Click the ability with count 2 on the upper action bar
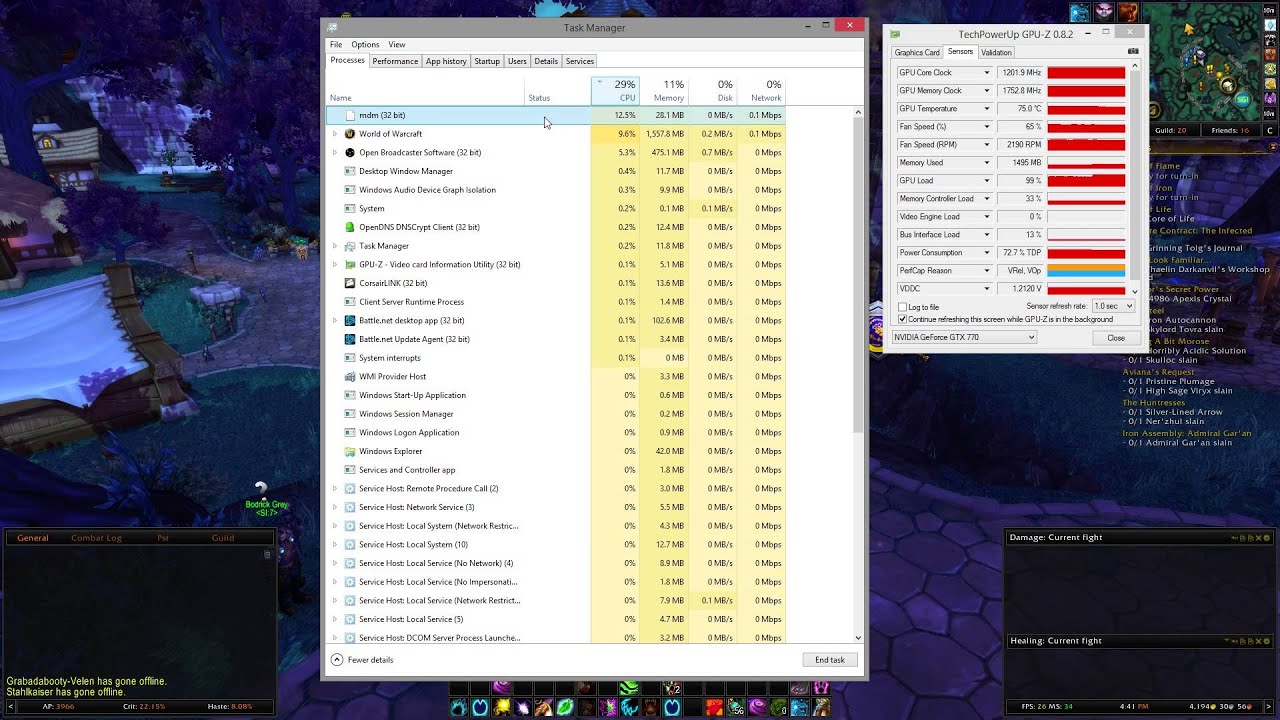The image size is (1280, 720). click(672, 688)
